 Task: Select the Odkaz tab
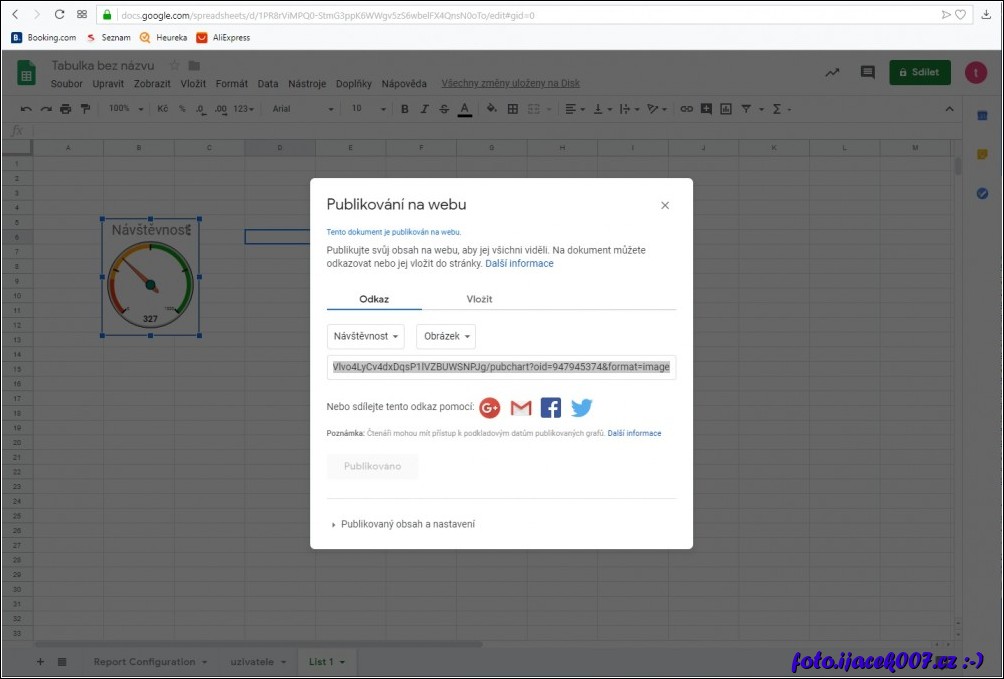(x=374, y=299)
